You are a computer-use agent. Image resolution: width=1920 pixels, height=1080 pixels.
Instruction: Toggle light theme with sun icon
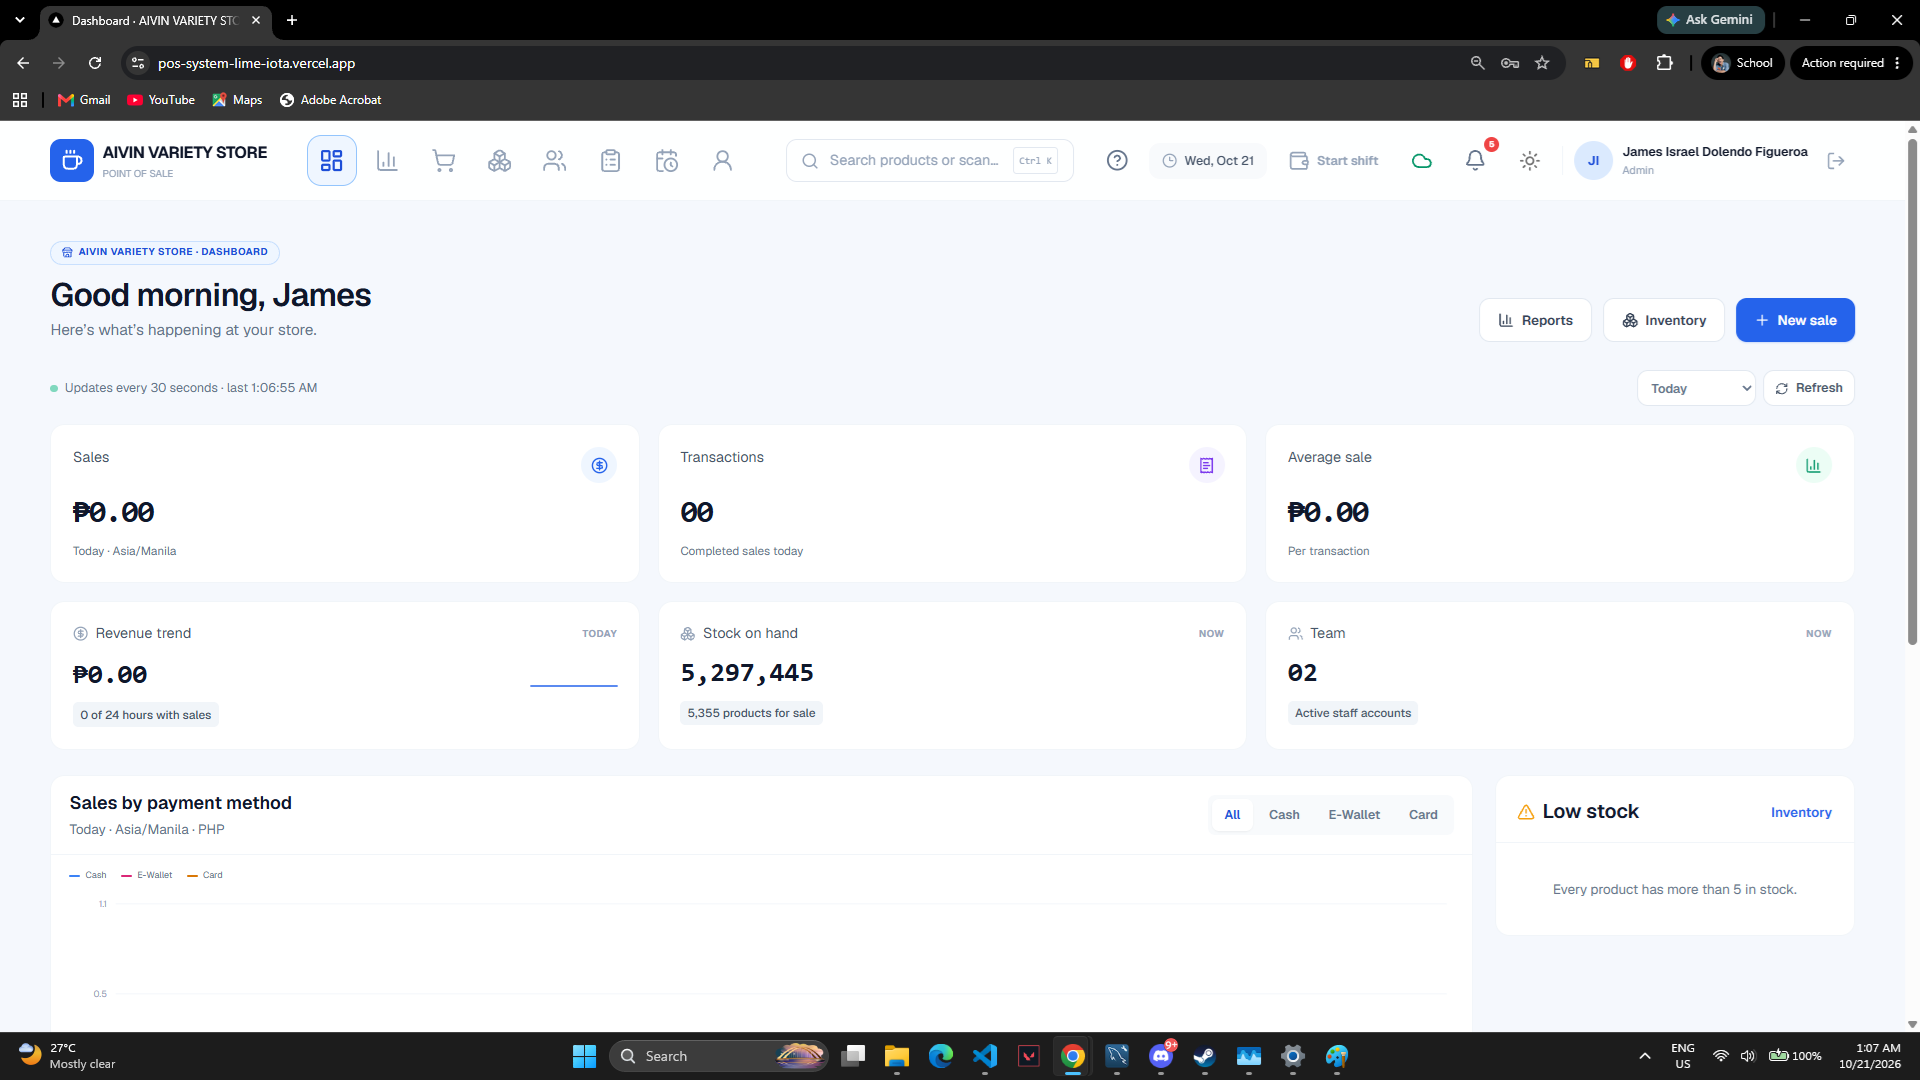click(x=1529, y=161)
